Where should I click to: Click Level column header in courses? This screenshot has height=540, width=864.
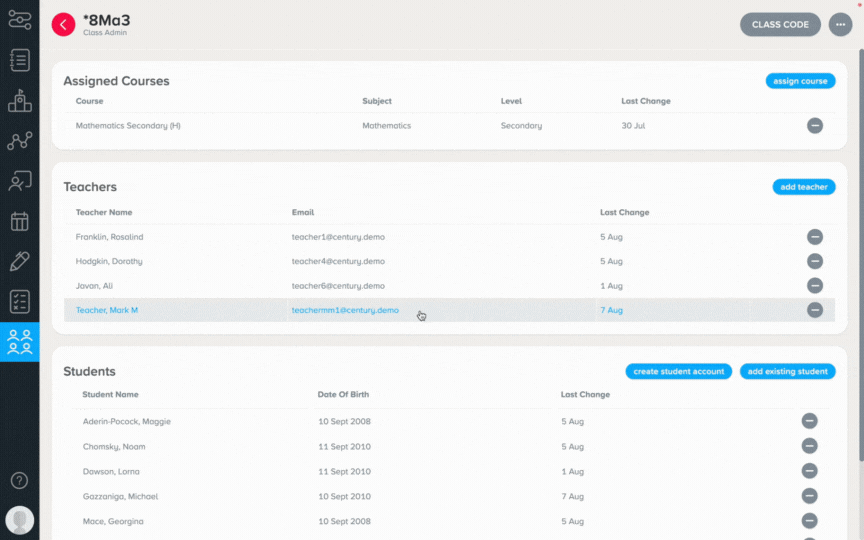click(511, 101)
